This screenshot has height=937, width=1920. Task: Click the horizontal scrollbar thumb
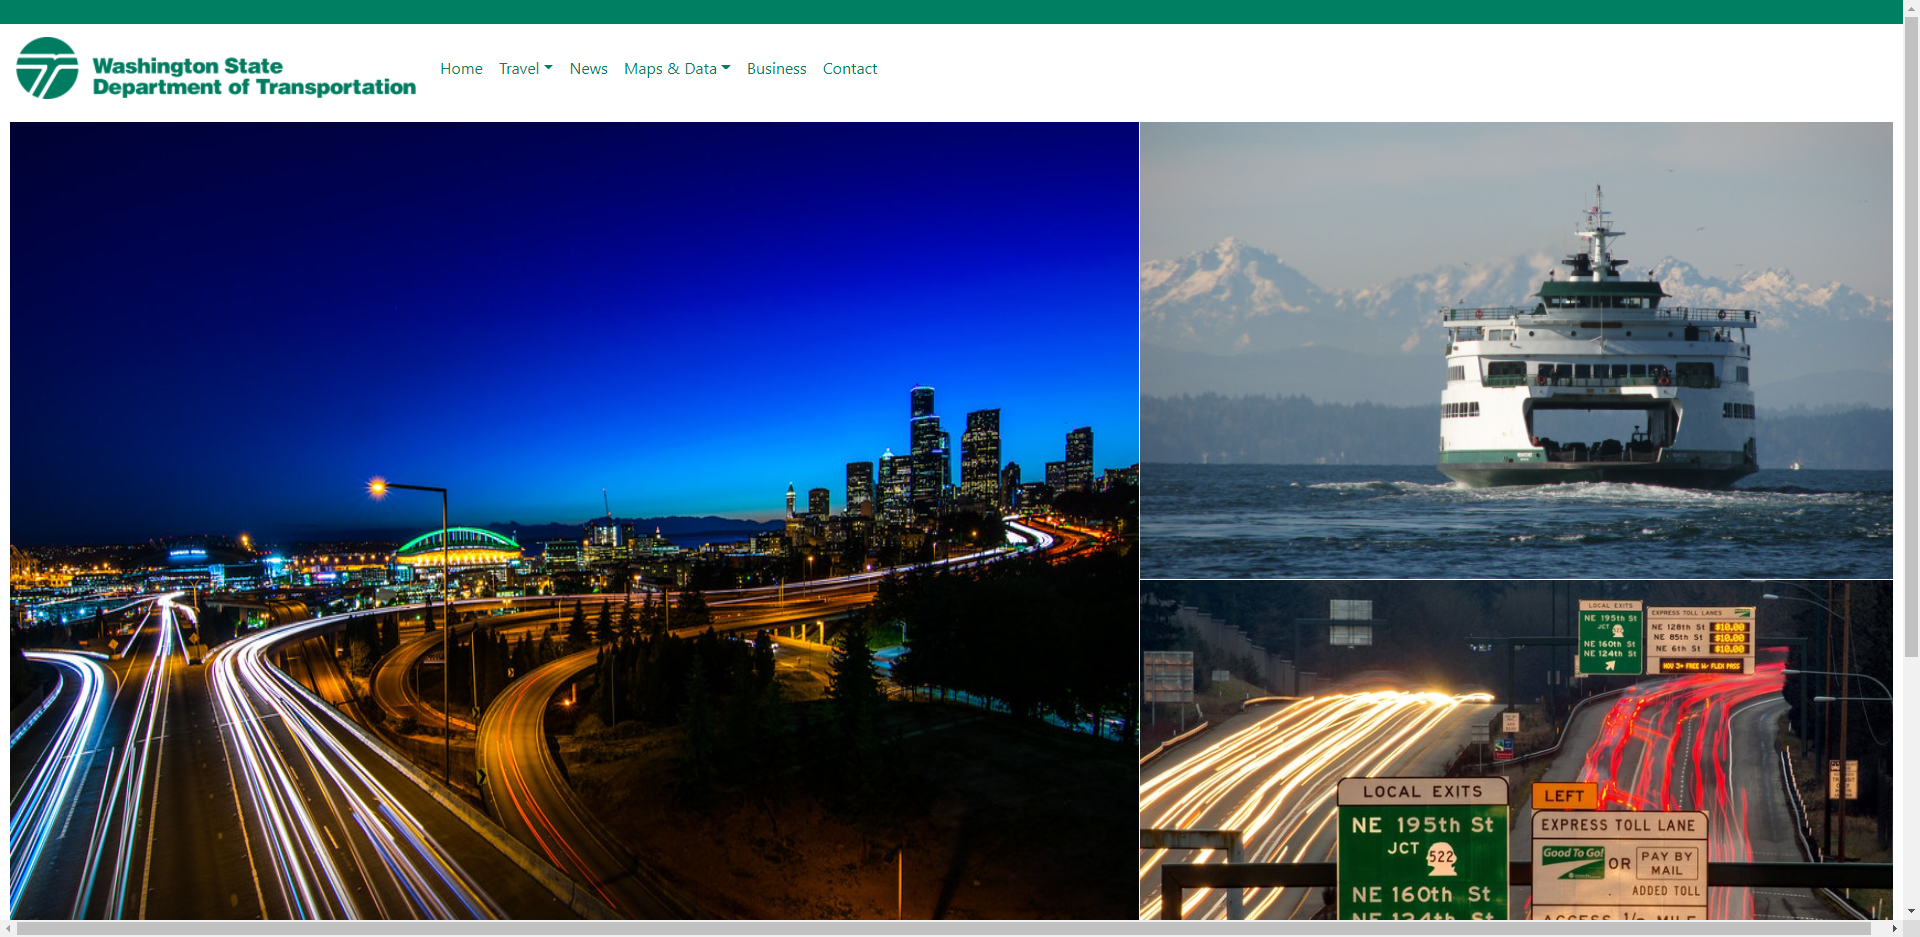click(x=944, y=929)
